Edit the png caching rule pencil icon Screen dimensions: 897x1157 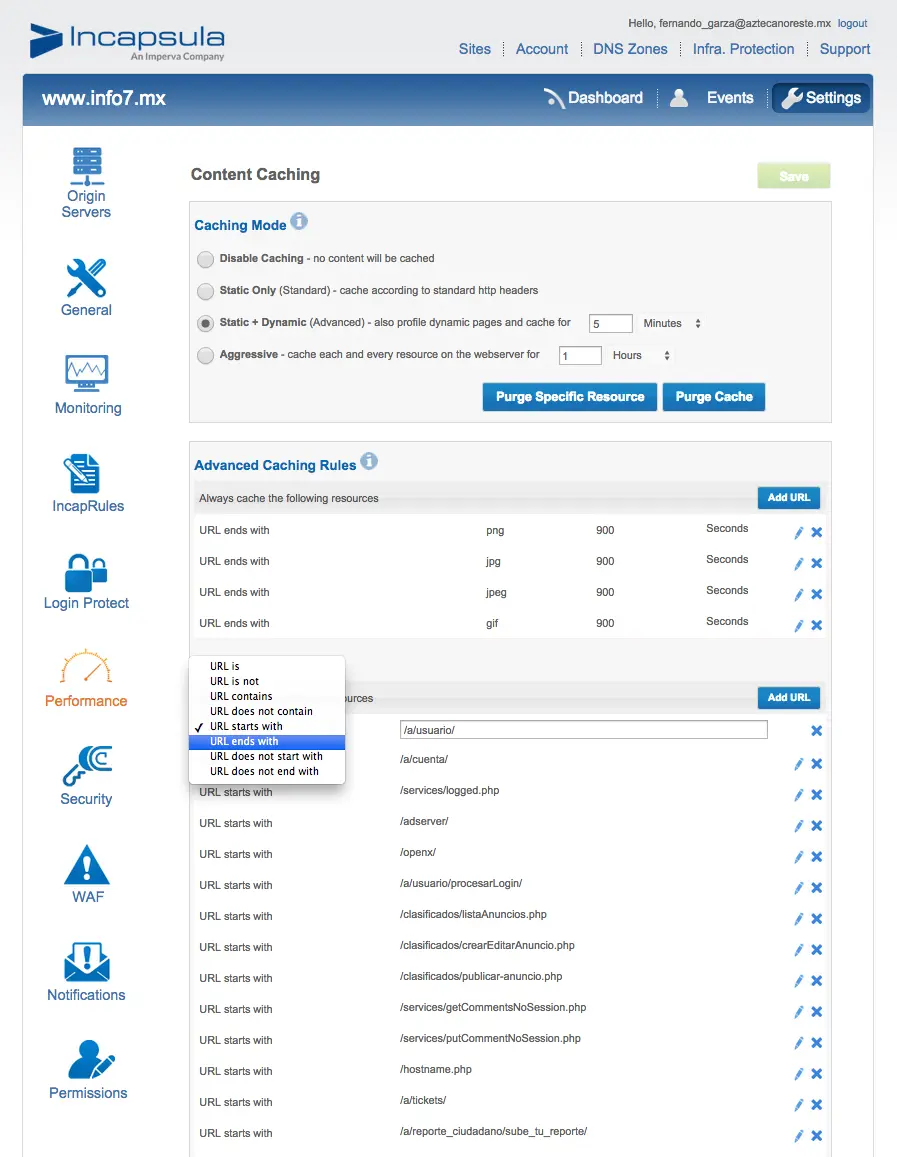tap(798, 532)
